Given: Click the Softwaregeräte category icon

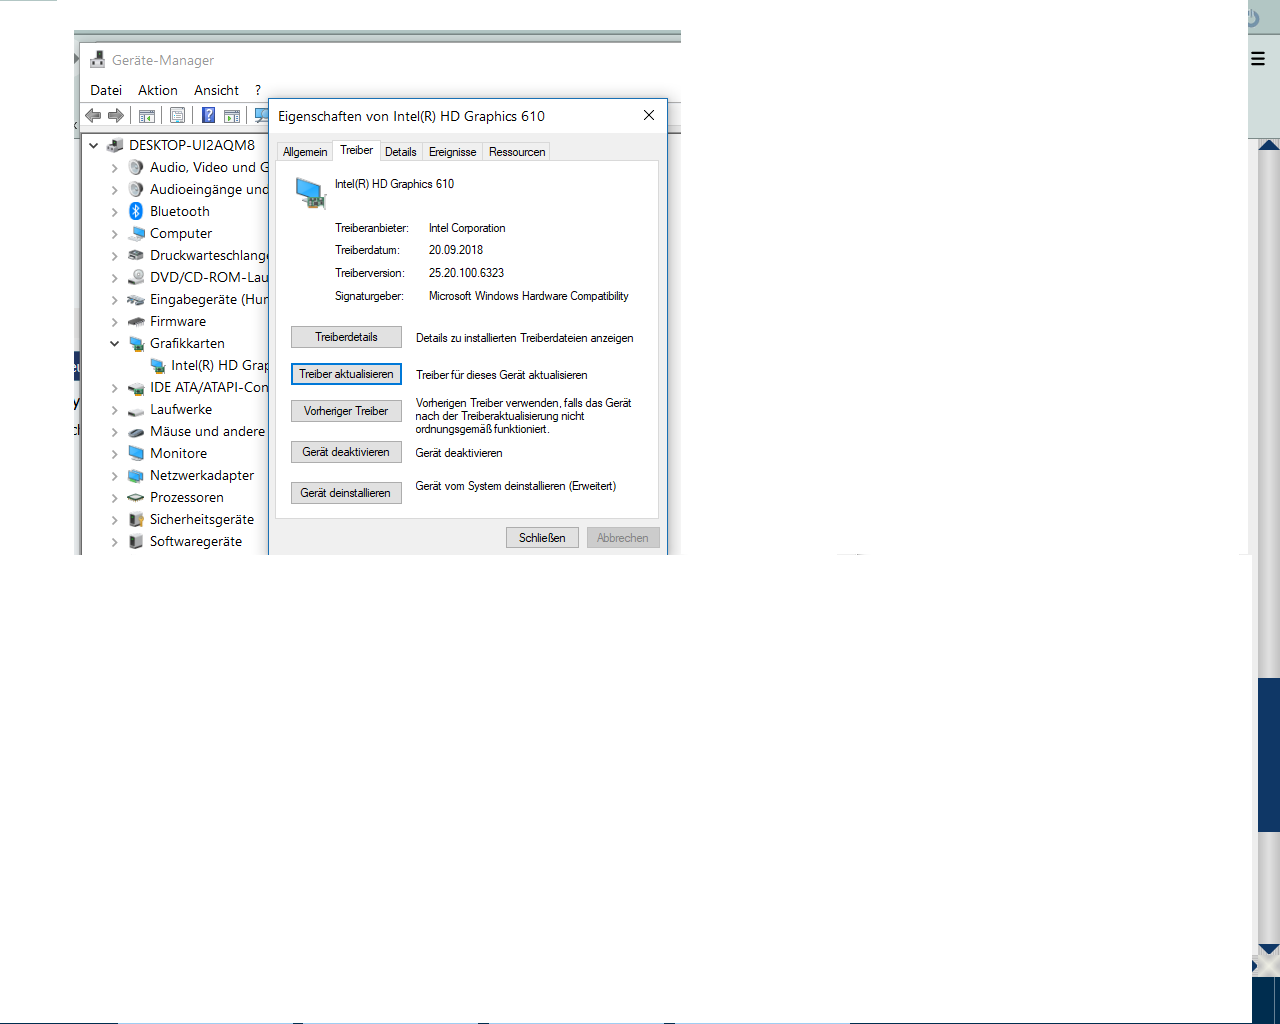Looking at the screenshot, I should (137, 541).
